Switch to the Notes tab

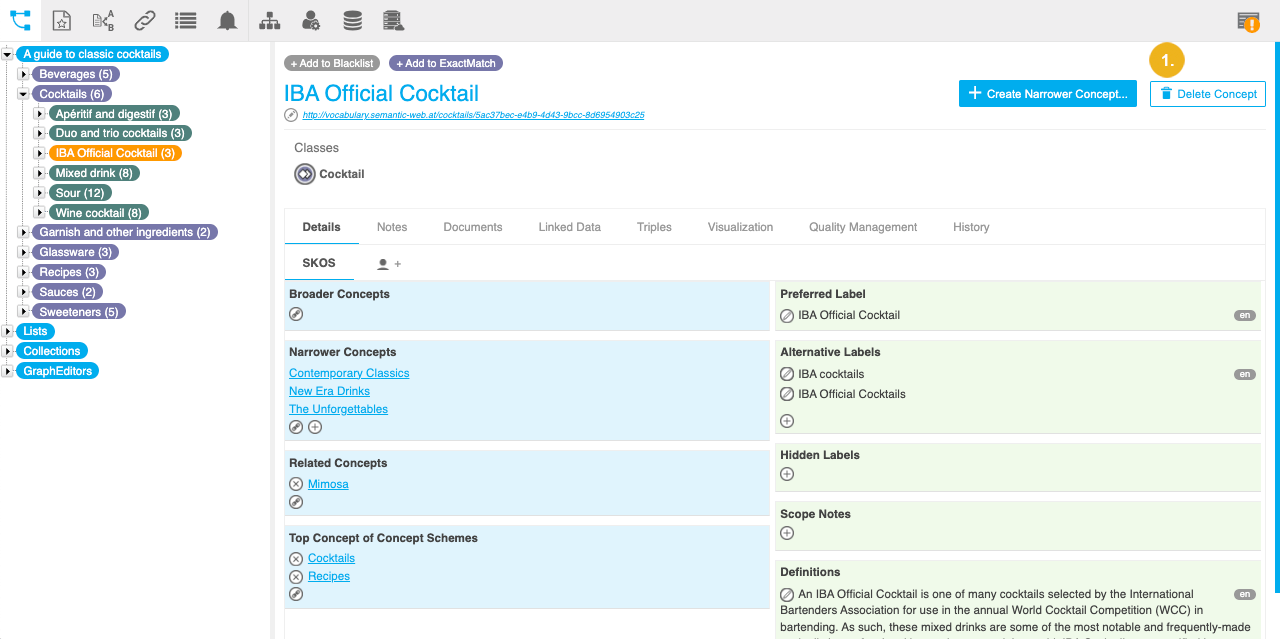(x=392, y=227)
